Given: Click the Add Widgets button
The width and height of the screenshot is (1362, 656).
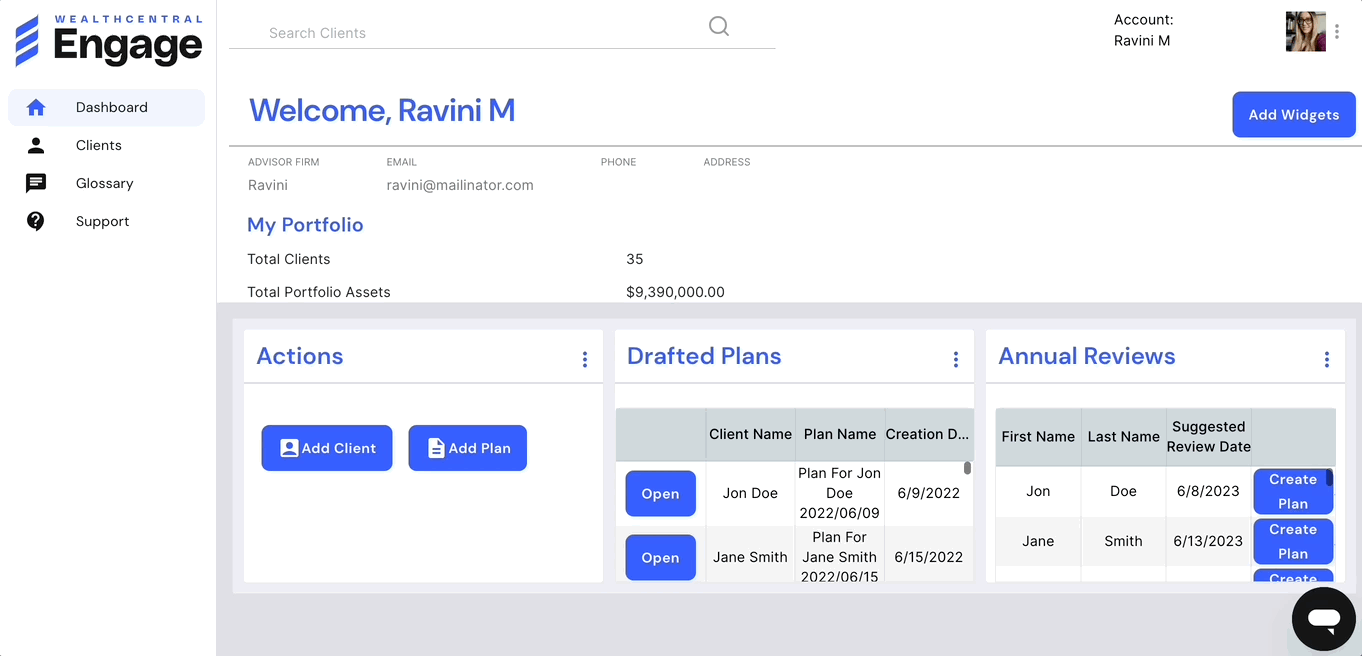Looking at the screenshot, I should [x=1294, y=114].
